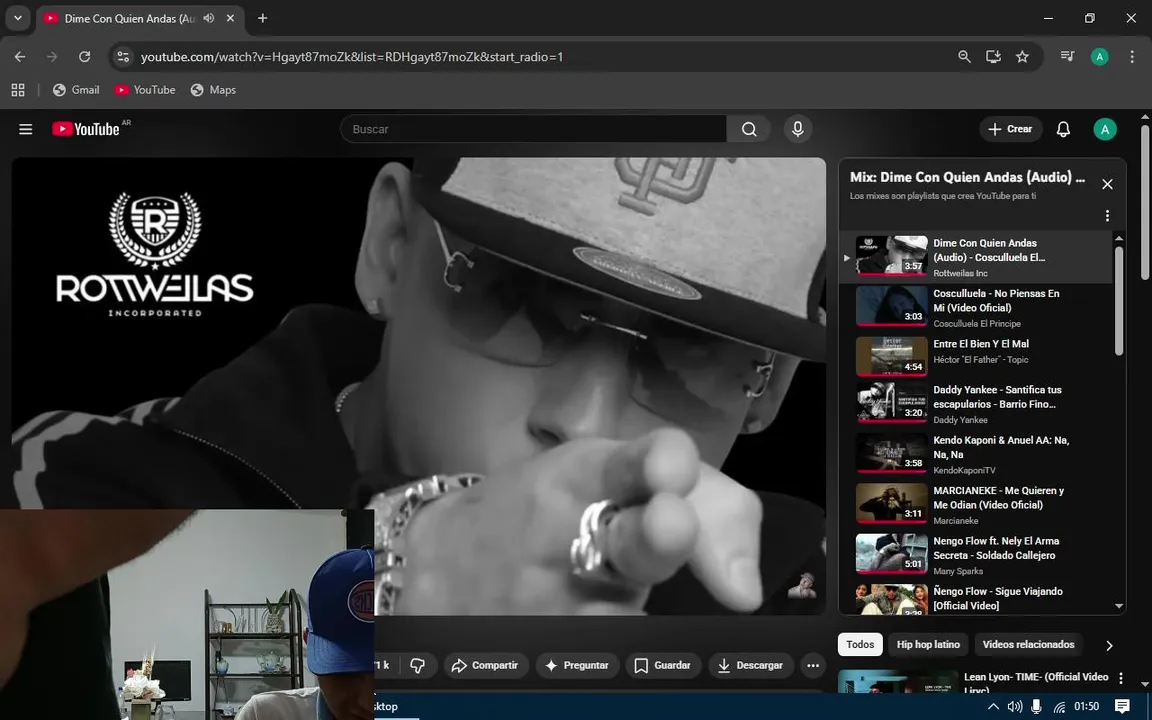Viewport: 1152px width, 720px height.
Task: Open the Maps bookmark
Action: [213, 90]
